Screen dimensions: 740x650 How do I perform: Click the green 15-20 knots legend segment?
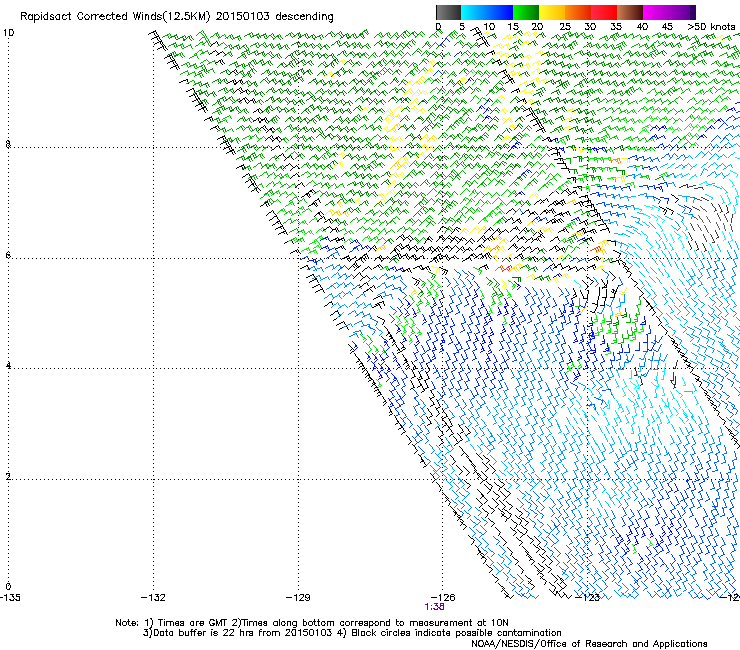click(x=526, y=12)
